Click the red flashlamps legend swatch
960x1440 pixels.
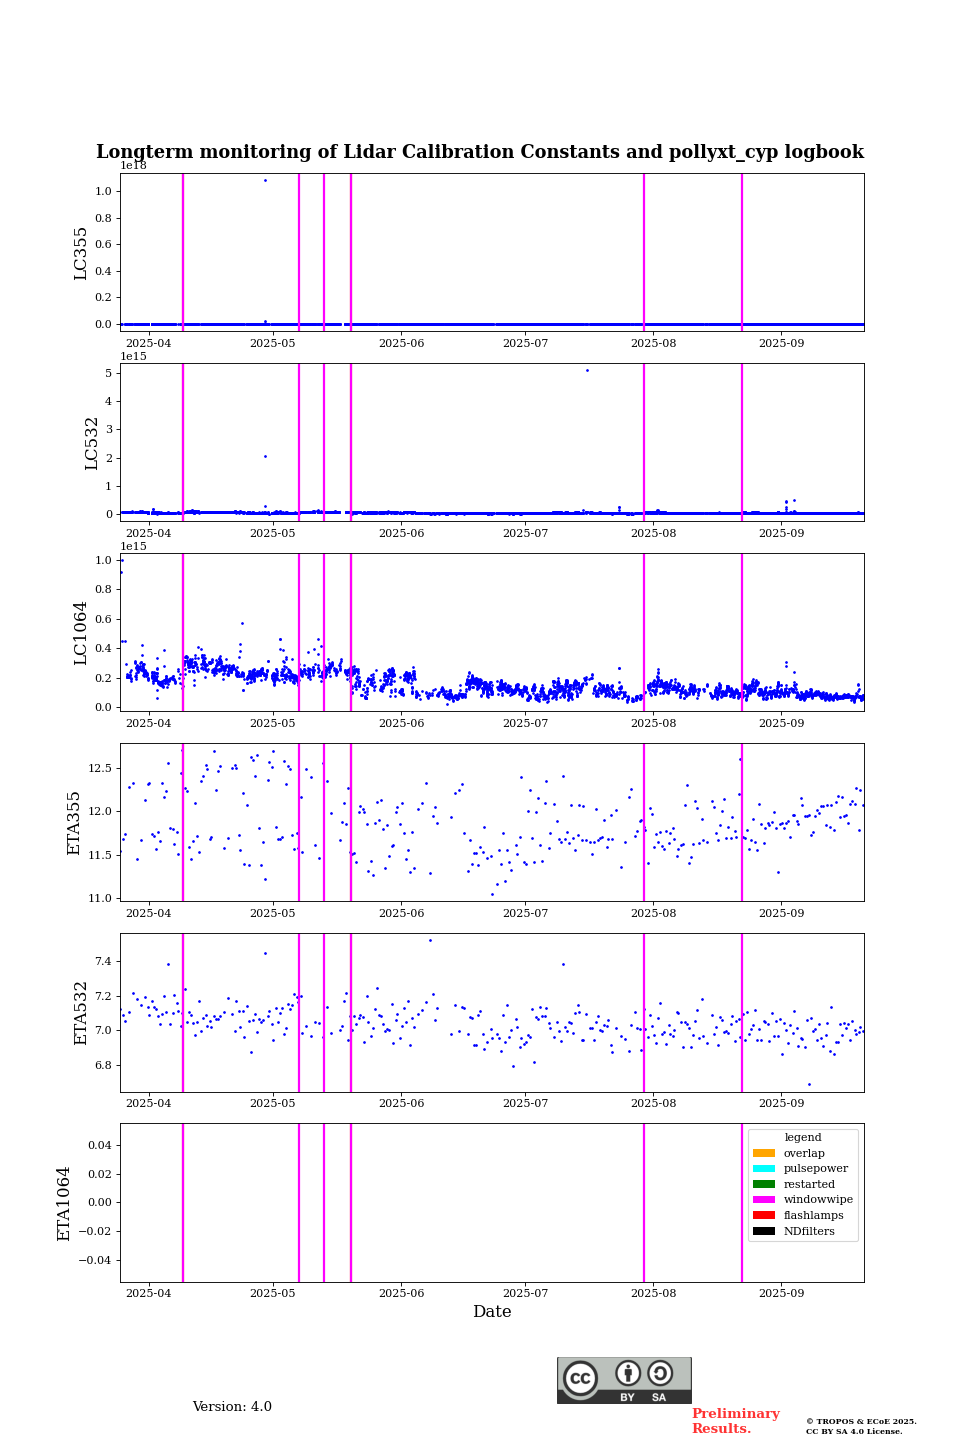click(763, 1215)
